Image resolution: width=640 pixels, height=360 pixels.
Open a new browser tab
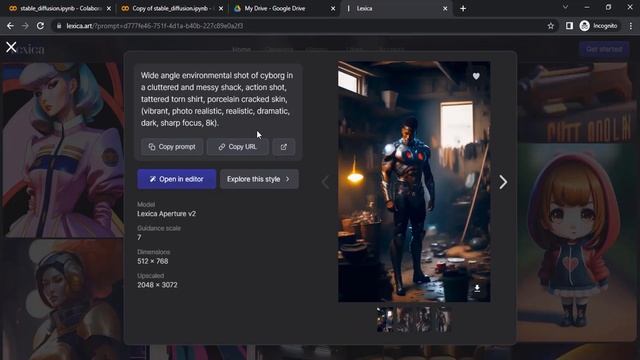click(x=463, y=9)
